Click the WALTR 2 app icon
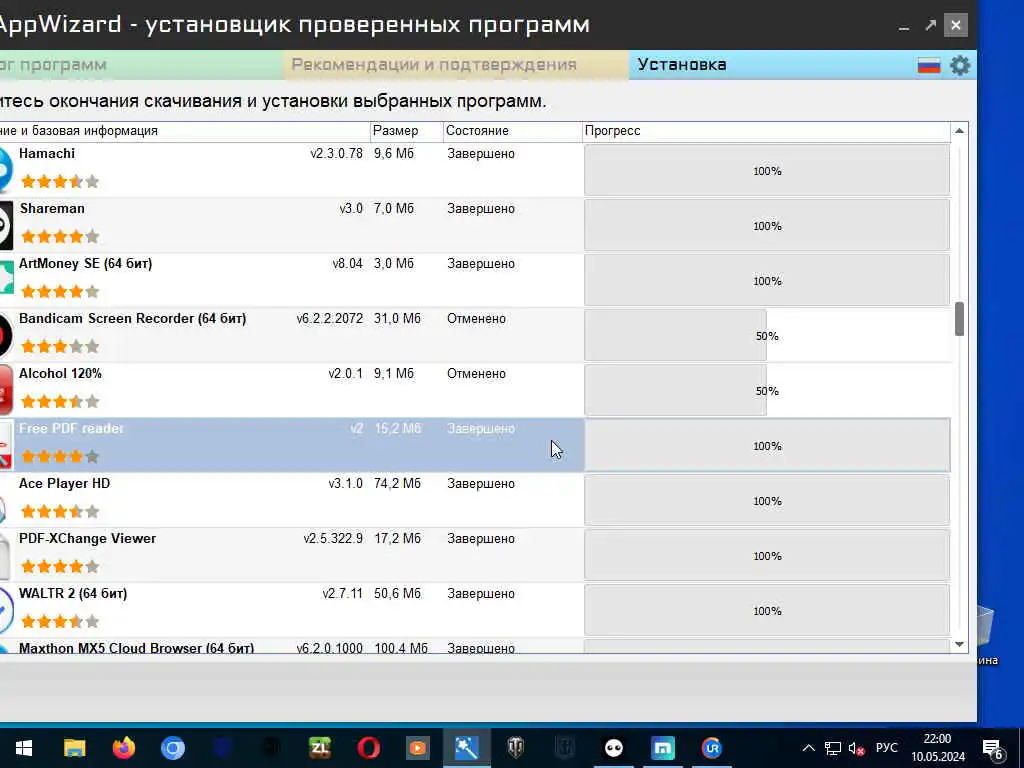This screenshot has width=1024, height=768. click(x=6, y=611)
